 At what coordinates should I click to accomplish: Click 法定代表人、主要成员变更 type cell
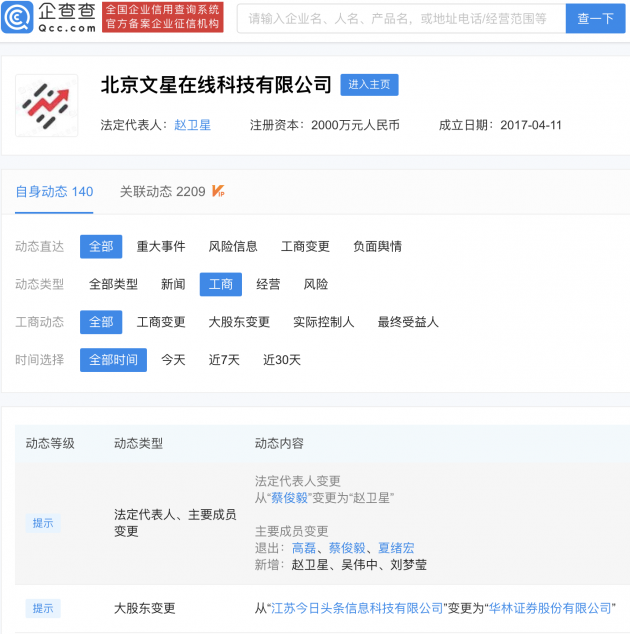point(175,523)
